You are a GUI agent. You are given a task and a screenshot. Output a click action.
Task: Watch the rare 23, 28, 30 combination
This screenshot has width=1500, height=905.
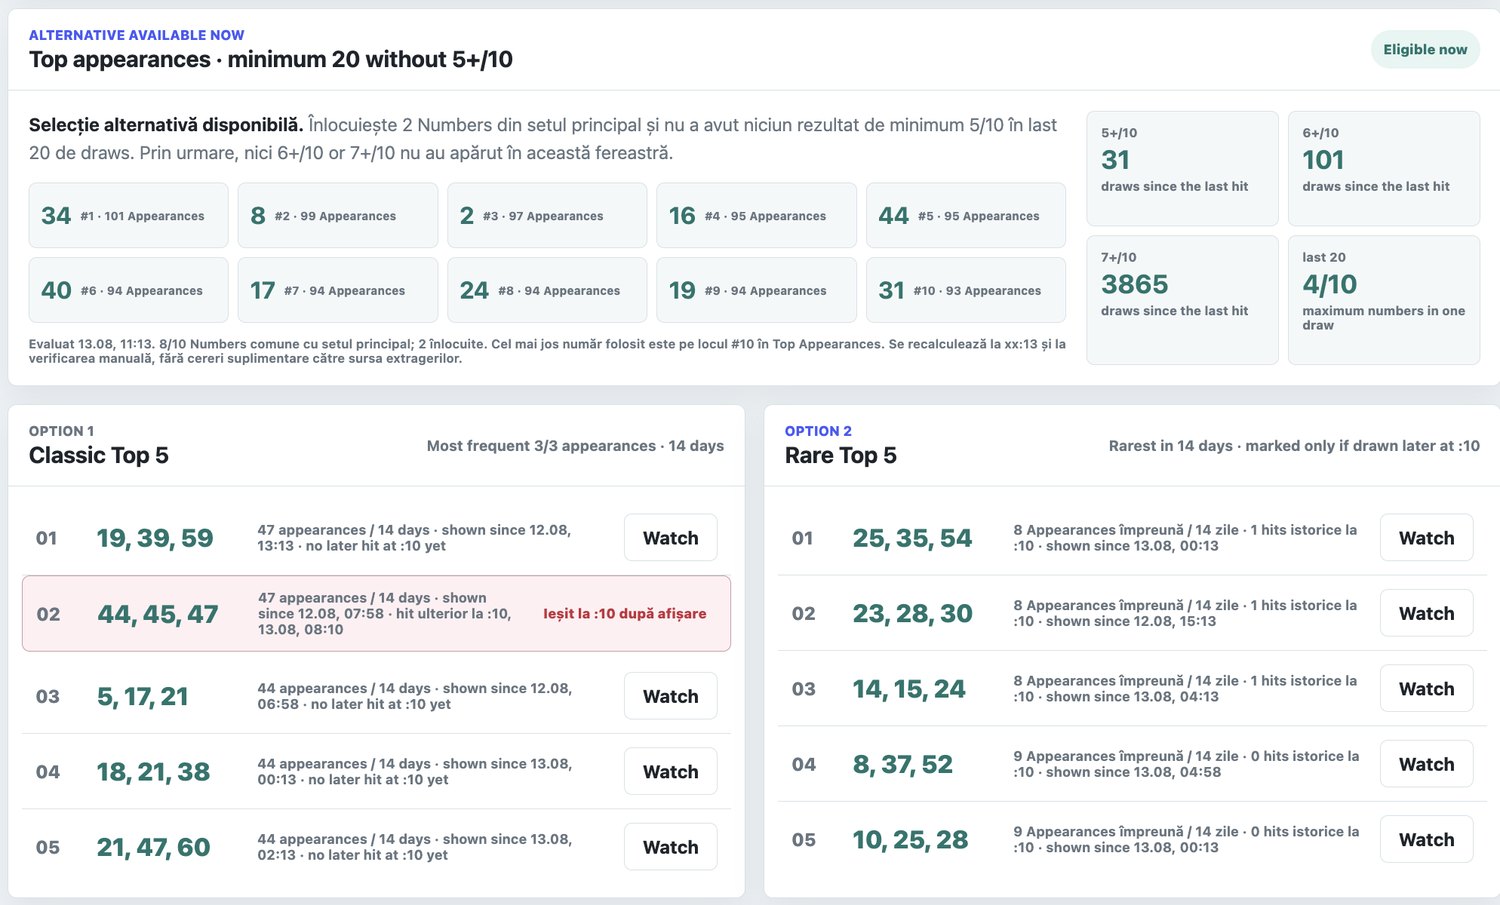(1427, 613)
